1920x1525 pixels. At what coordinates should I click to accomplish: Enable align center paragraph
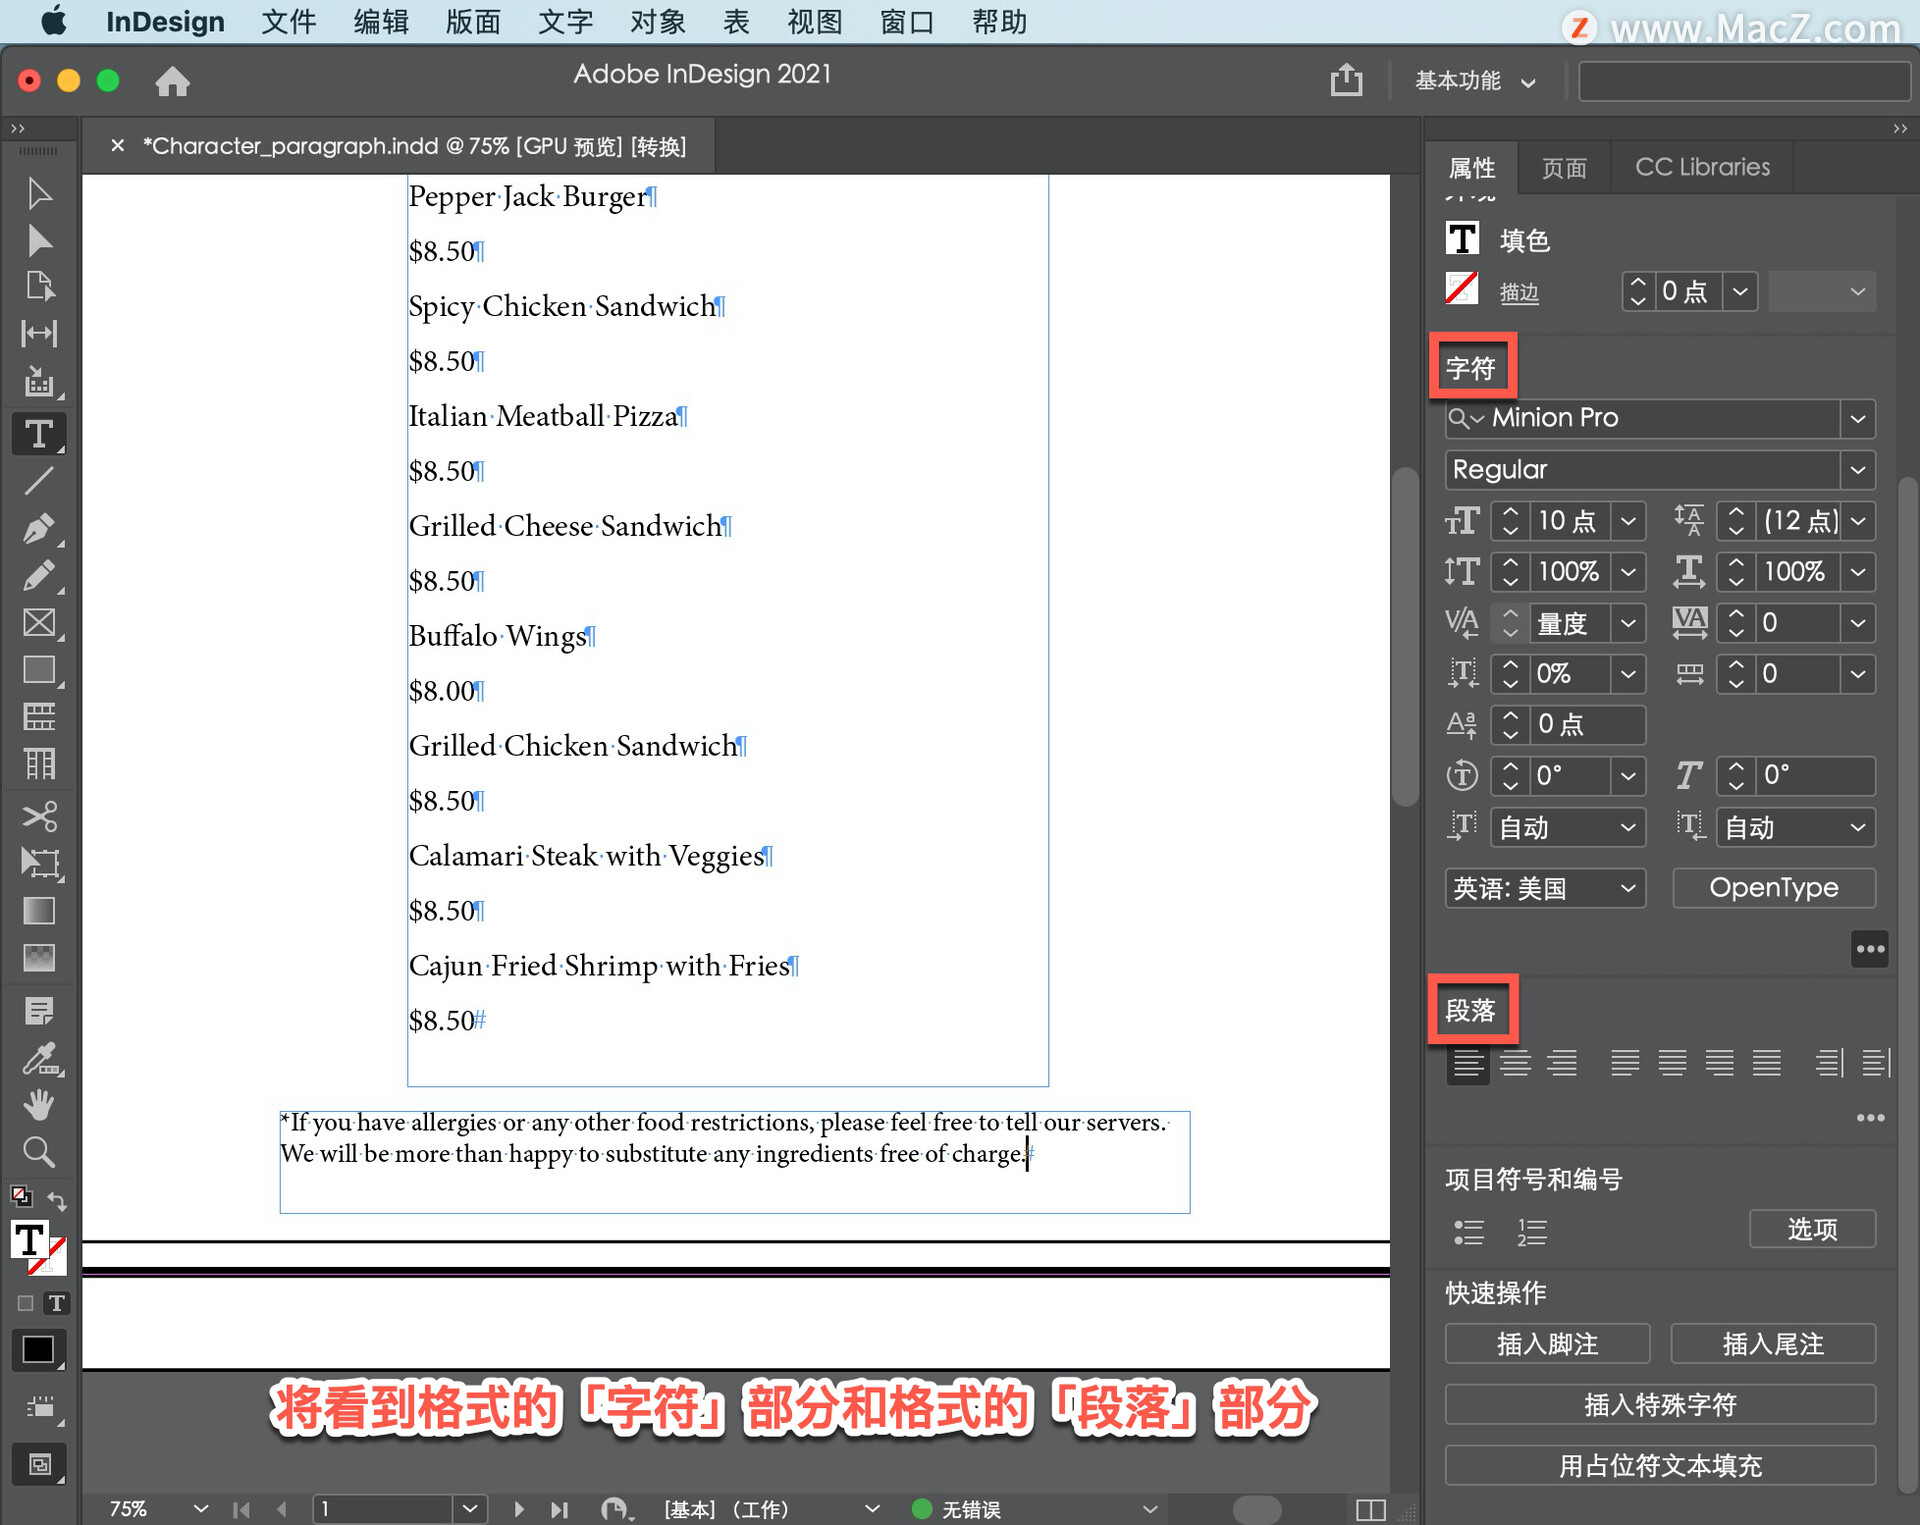(x=1515, y=1063)
